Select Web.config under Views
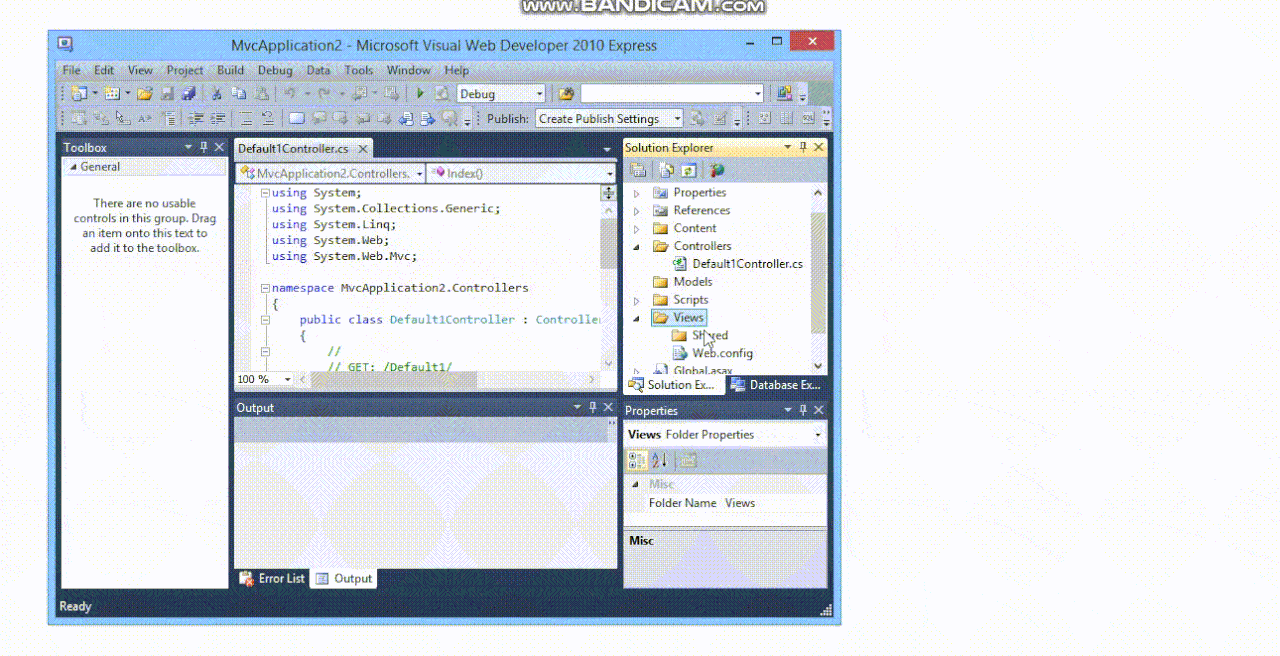Image resolution: width=1280 pixels, height=656 pixels. pyautogui.click(x=722, y=353)
